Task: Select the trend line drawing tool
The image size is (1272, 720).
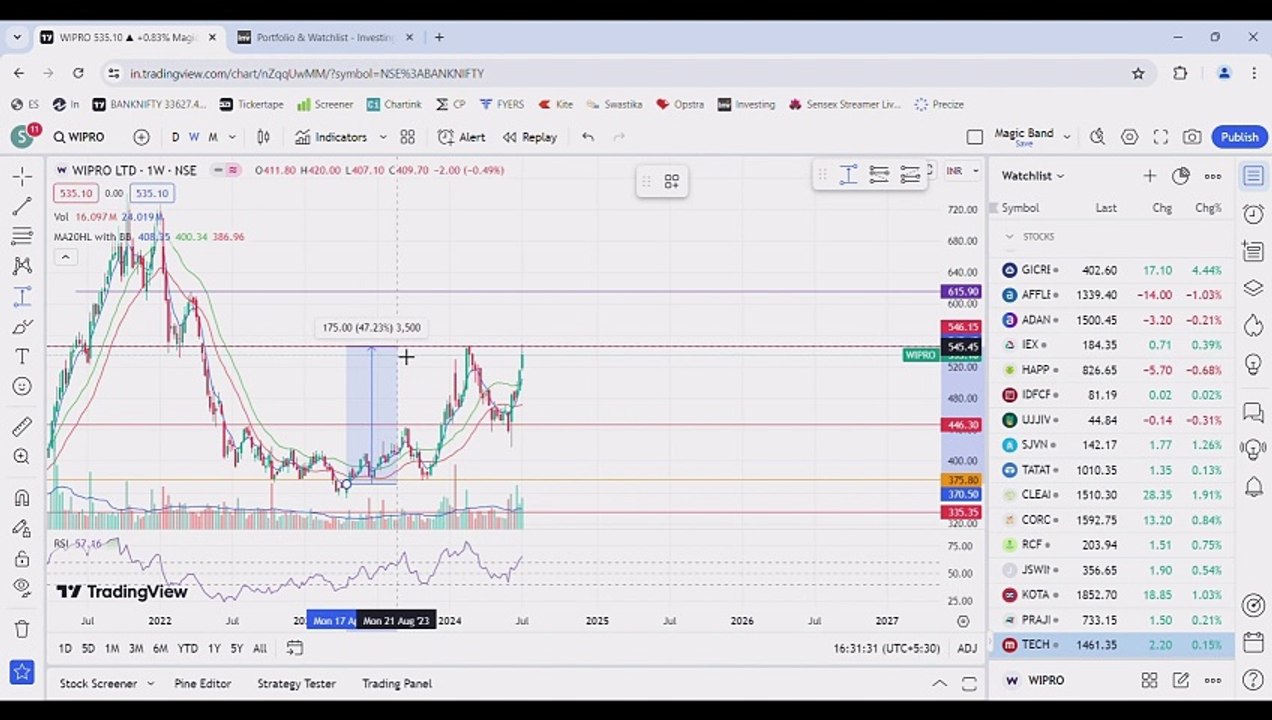Action: pos(21,206)
